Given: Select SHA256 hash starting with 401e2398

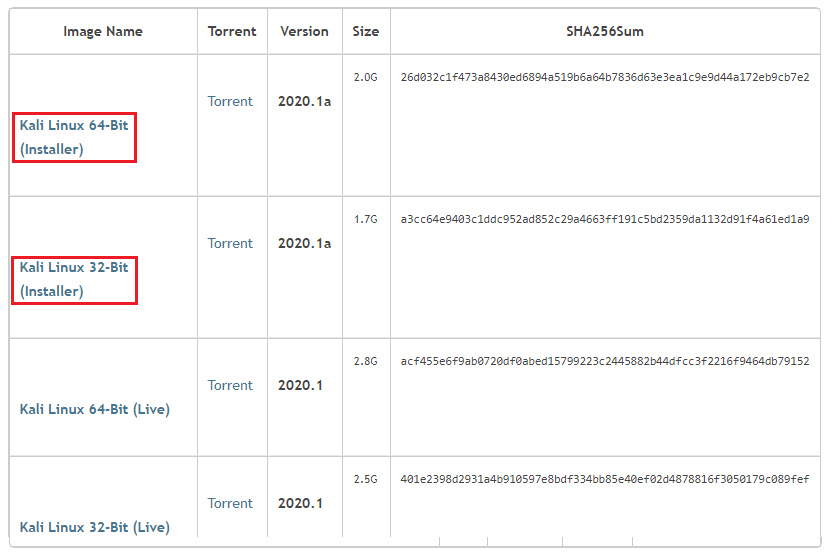Looking at the screenshot, I should click(x=604, y=479).
